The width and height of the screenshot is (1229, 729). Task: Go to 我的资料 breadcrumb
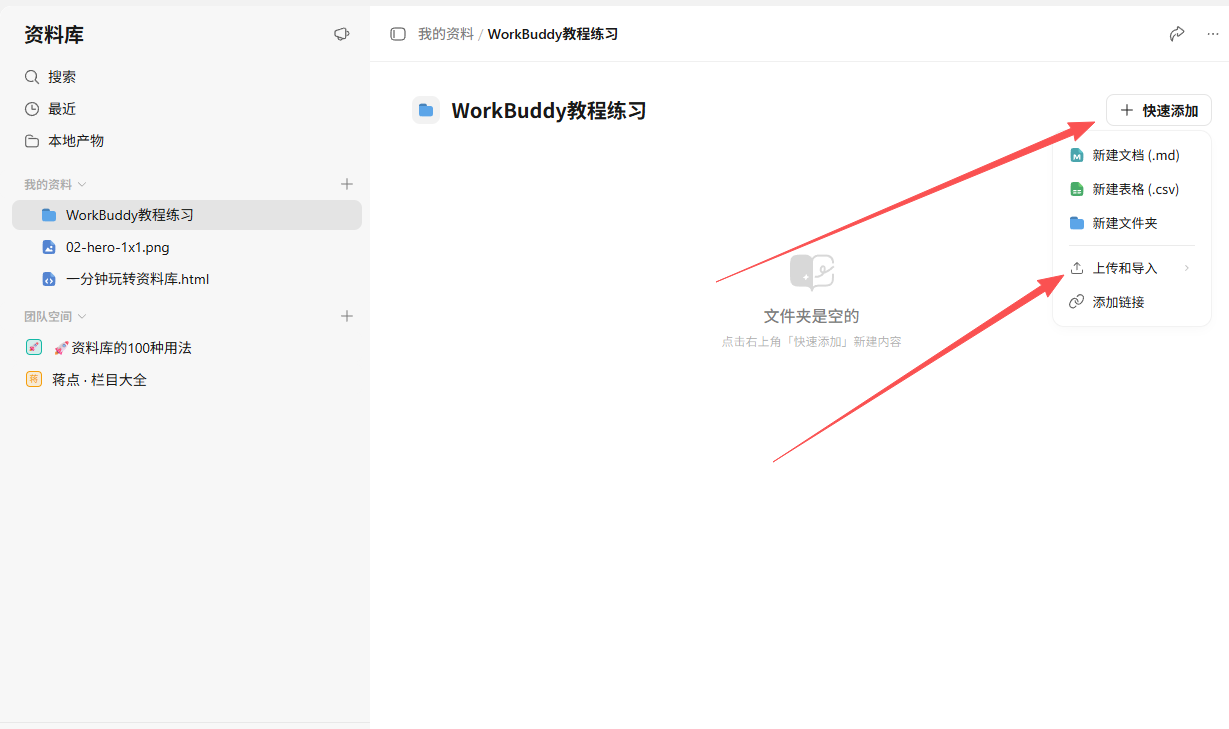[x=446, y=34]
